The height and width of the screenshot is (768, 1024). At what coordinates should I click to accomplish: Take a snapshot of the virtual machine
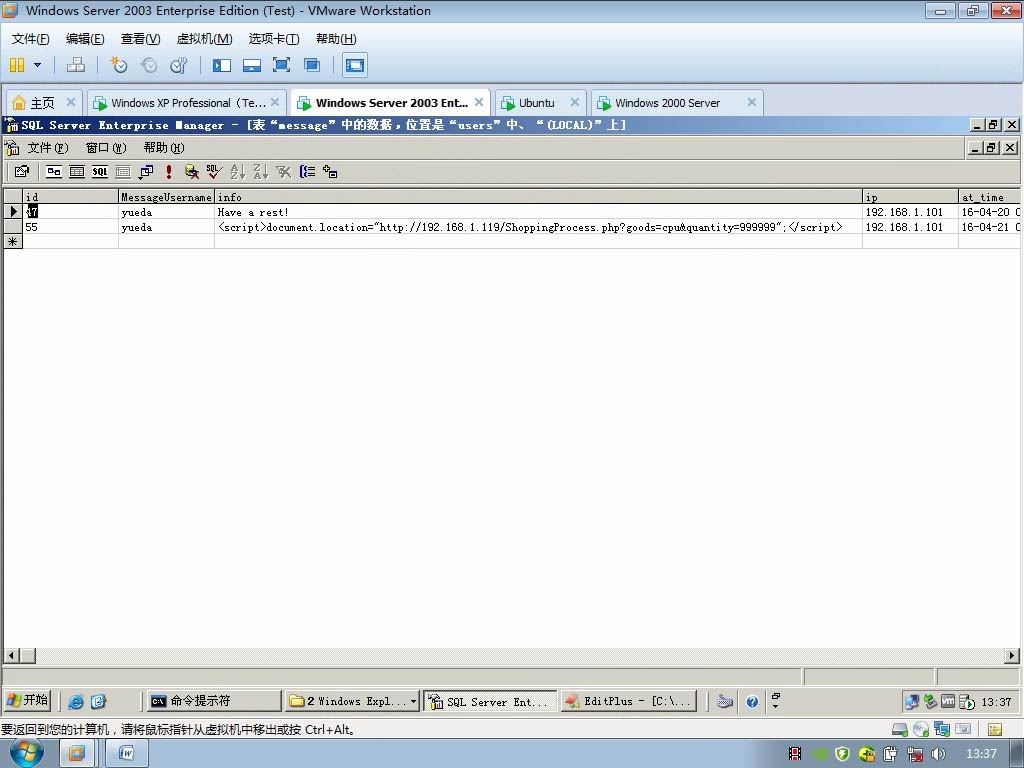[118, 65]
